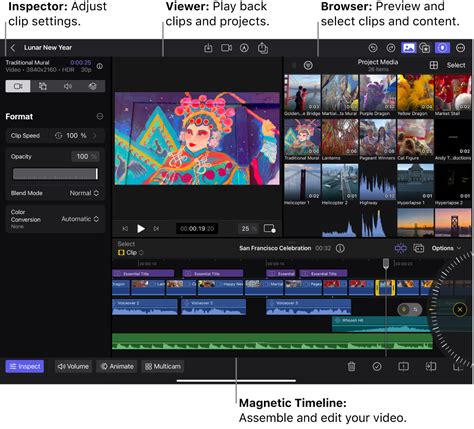This screenshot has width=474, height=429.
Task: Toggle the inspector button in top toolbar
Action: pyautogui.click(x=442, y=48)
